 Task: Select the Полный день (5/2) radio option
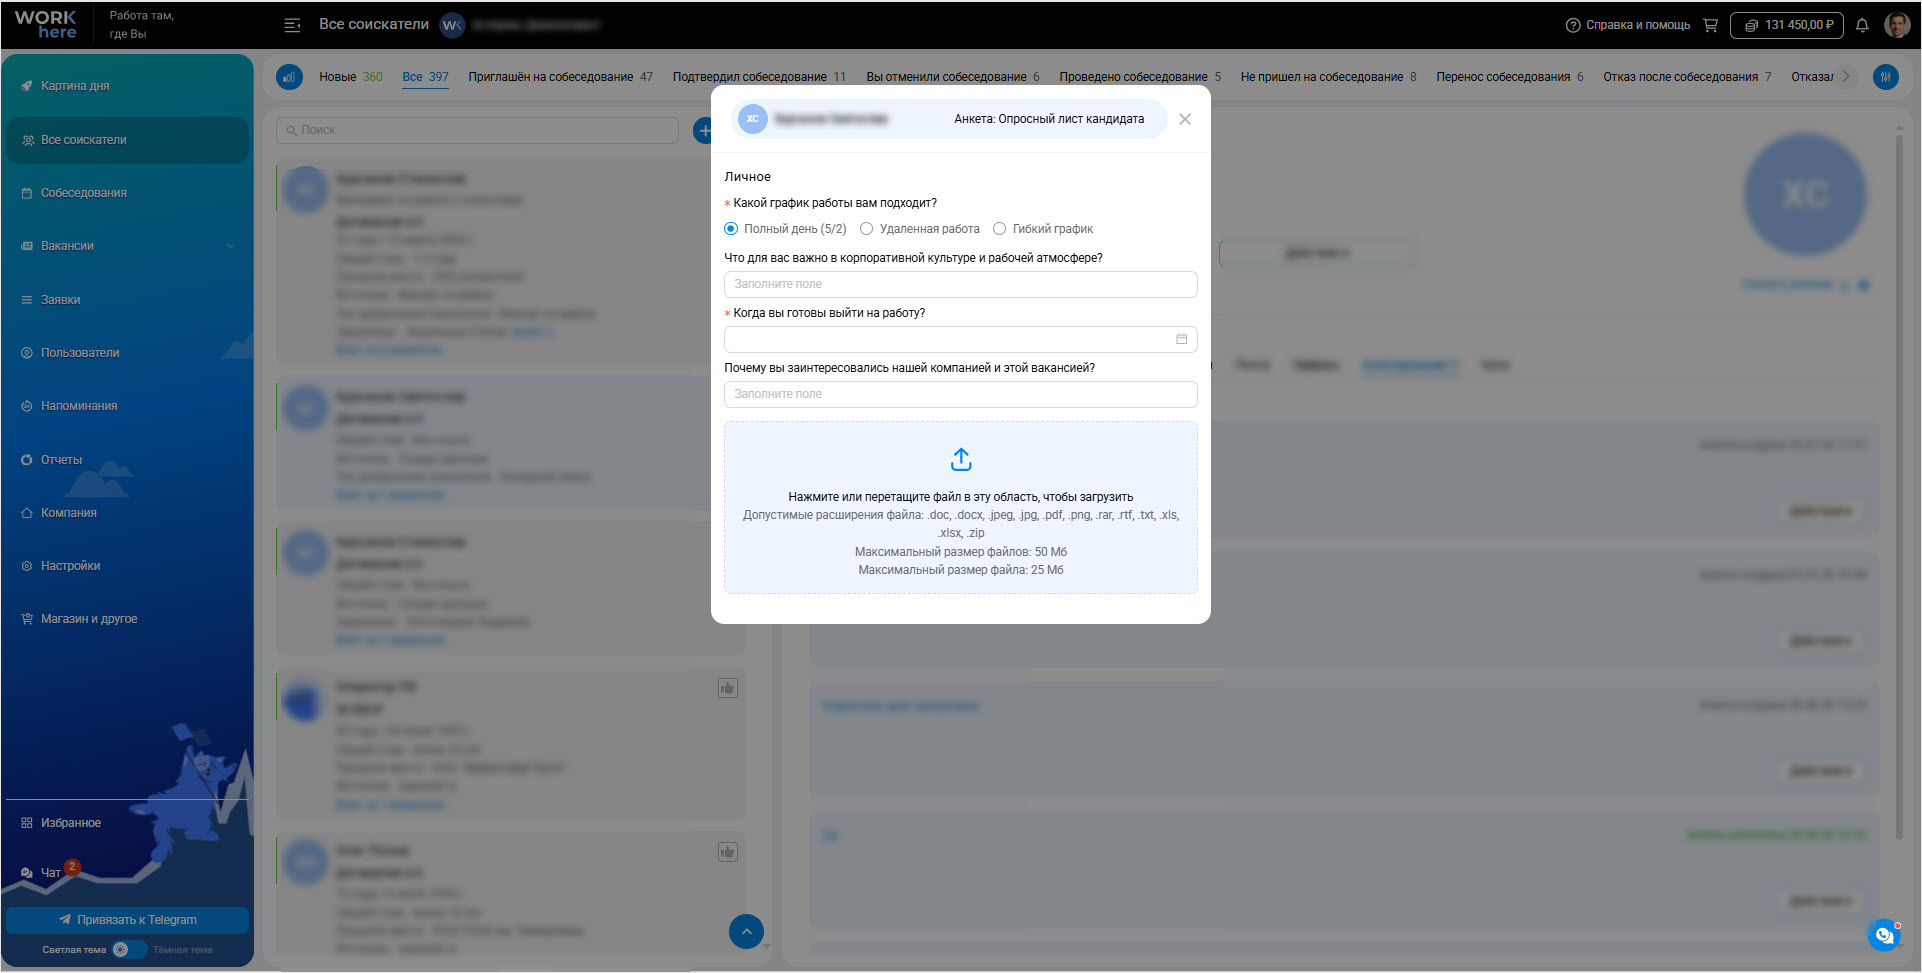coord(731,229)
